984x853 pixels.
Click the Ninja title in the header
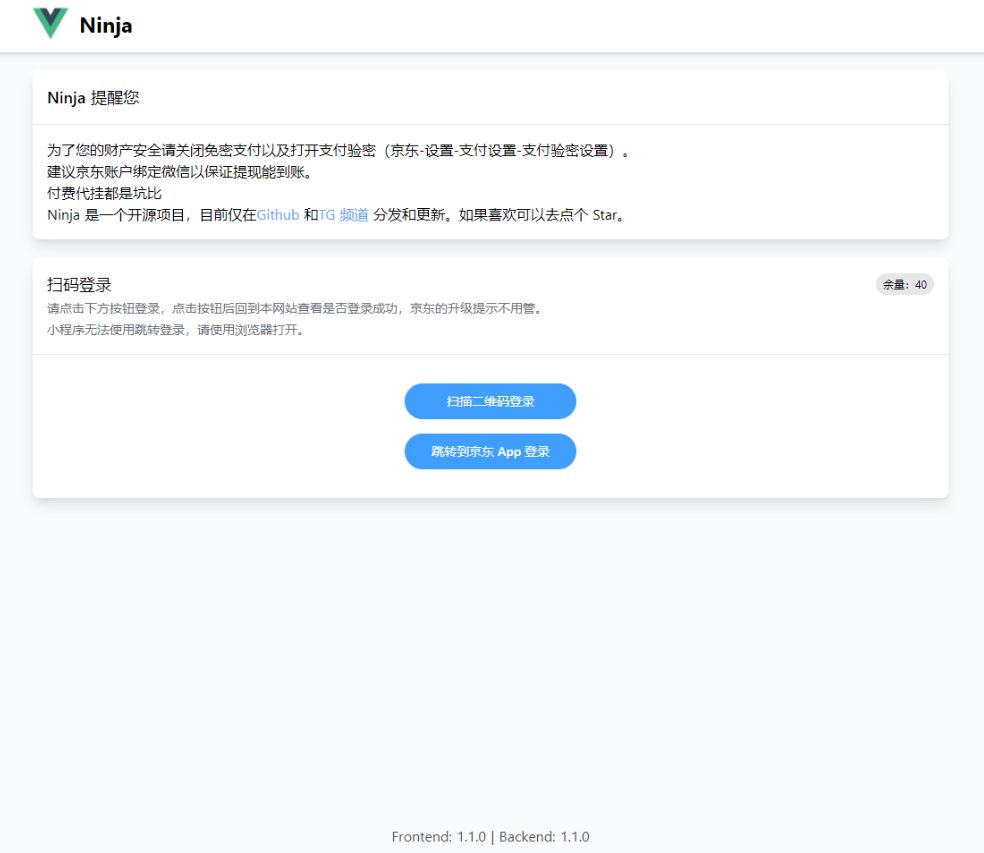tap(105, 26)
